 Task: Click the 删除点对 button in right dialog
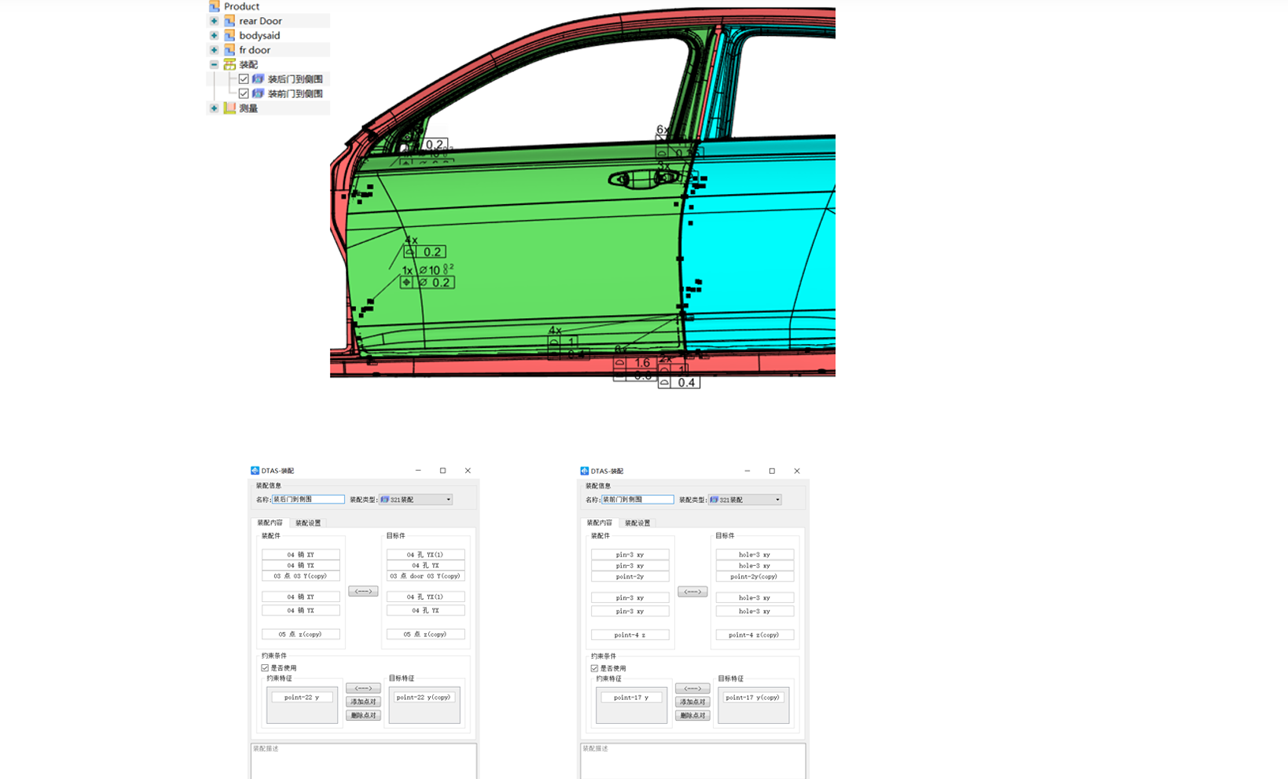(693, 714)
